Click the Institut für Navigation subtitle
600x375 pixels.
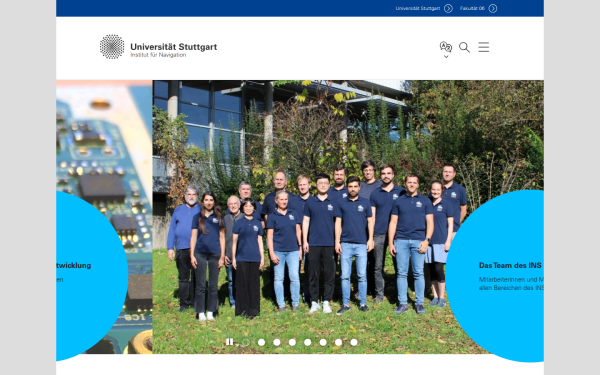(158, 55)
